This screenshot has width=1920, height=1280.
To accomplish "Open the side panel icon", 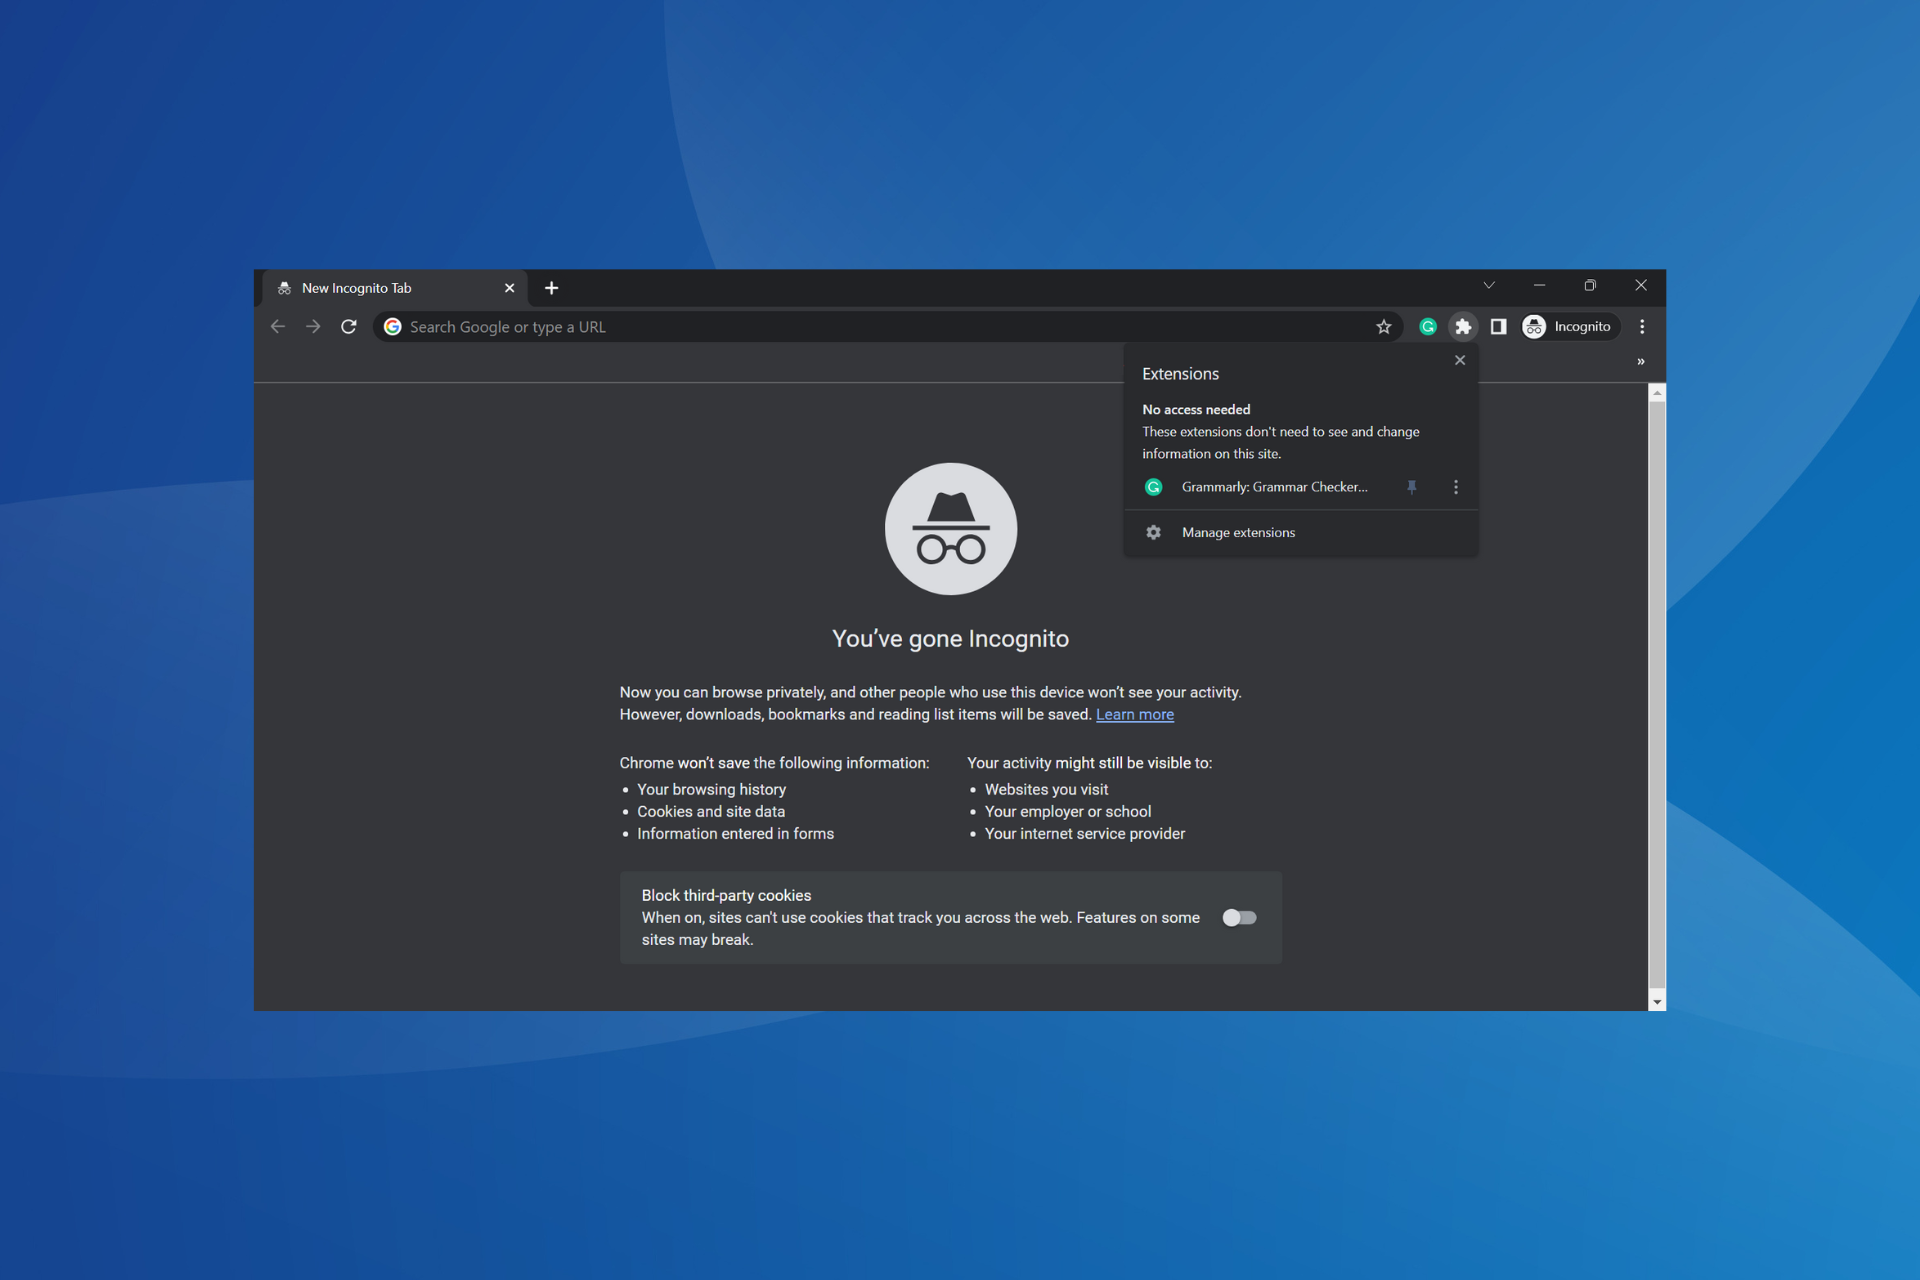I will (1498, 327).
